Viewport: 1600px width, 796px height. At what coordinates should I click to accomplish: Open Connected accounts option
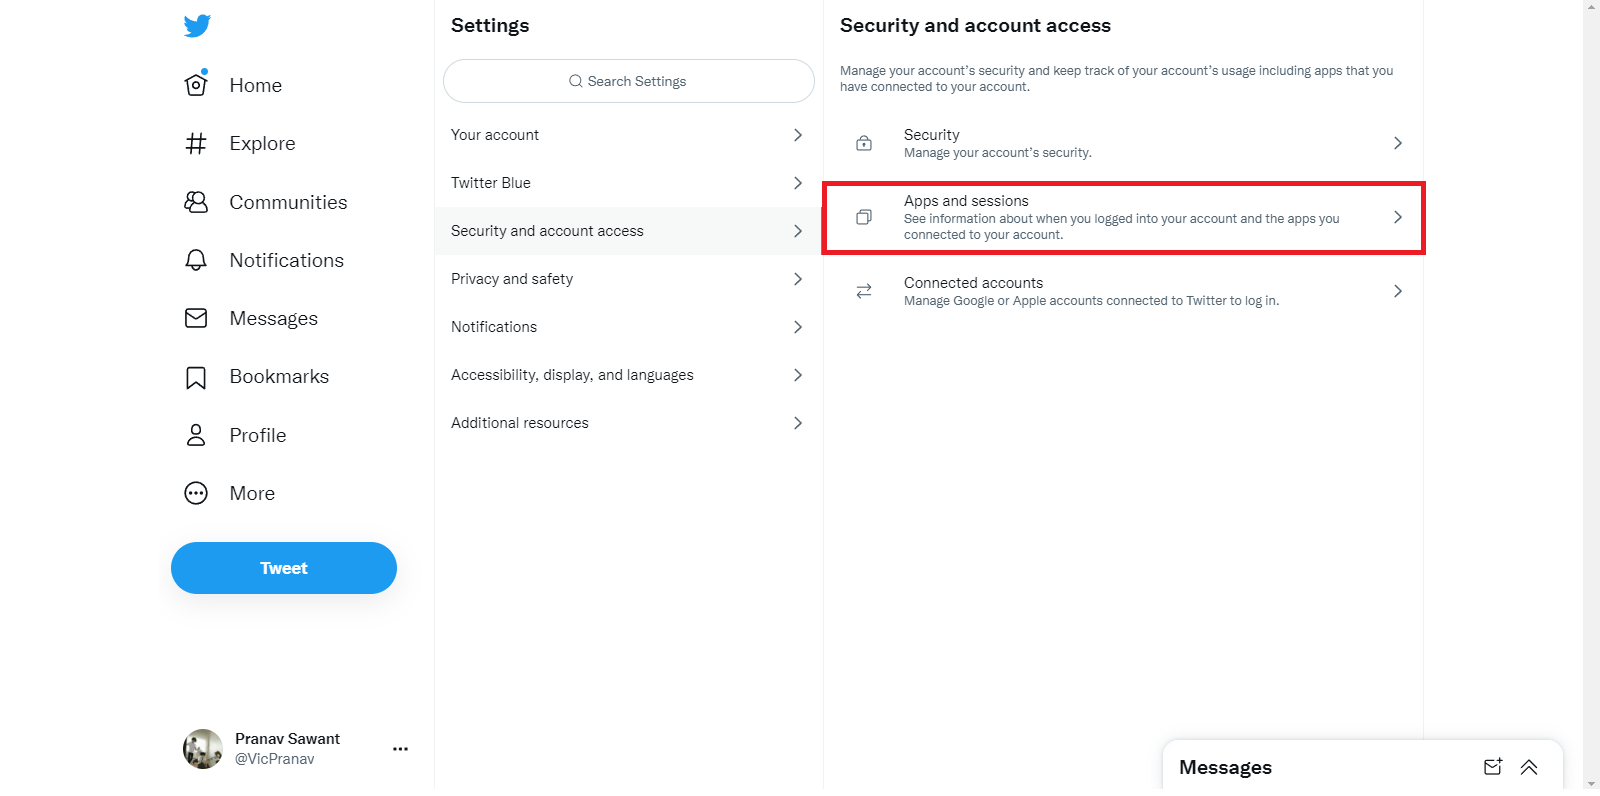pyautogui.click(x=1123, y=291)
